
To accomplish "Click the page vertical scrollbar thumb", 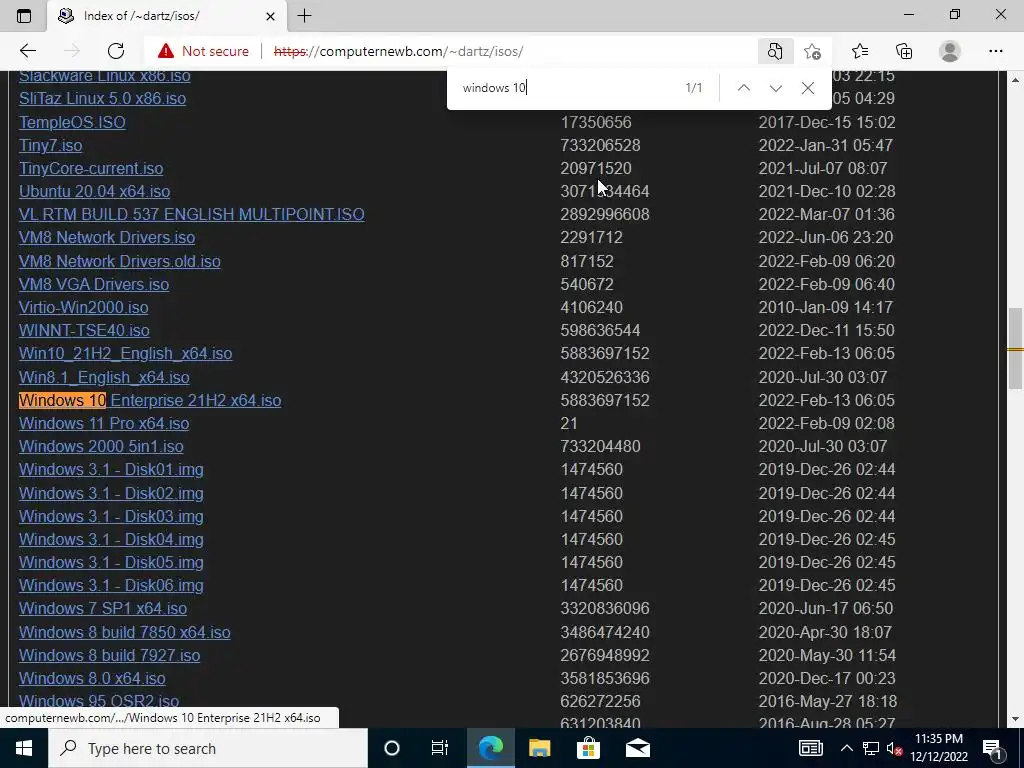I will [1015, 348].
